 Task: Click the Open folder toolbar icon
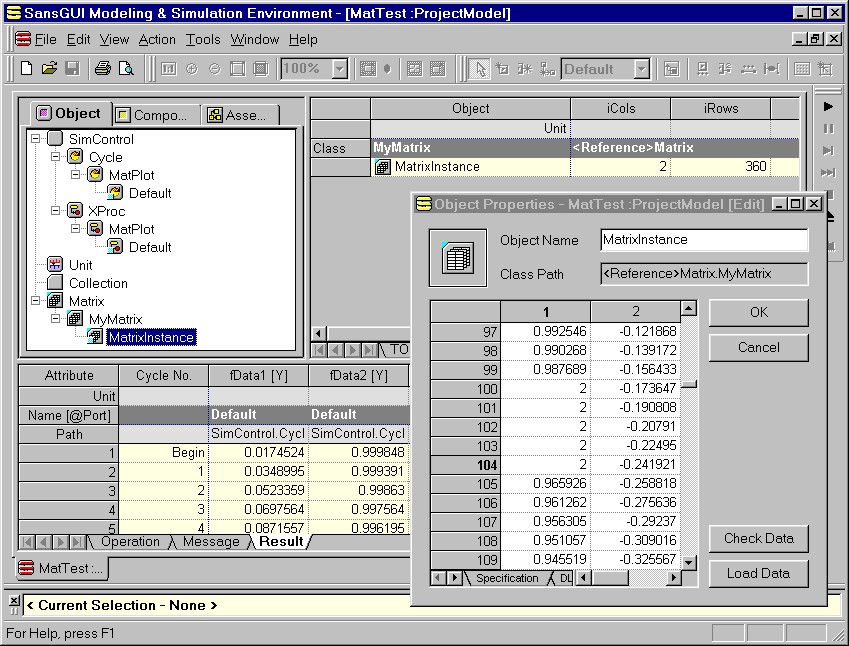click(49, 69)
